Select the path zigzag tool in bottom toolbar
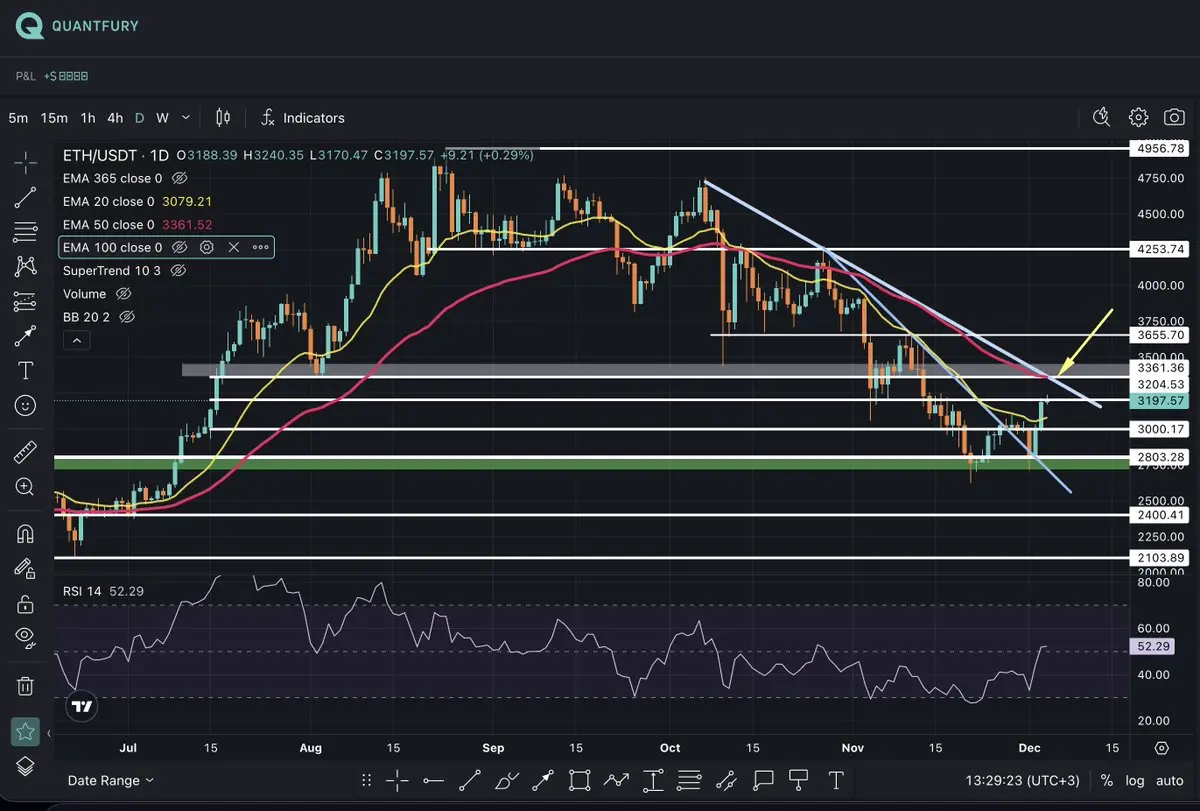Screen dimensions: 1200x811 pyautogui.click(x=617, y=780)
